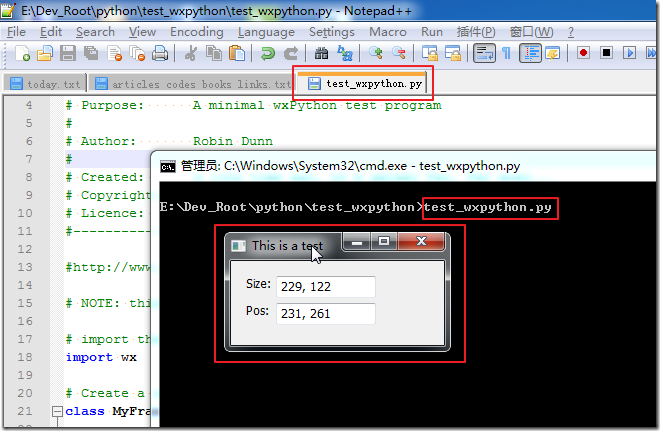Open the ? help menu
Image resolution: width=660 pixels, height=431 pixels.
[571, 32]
